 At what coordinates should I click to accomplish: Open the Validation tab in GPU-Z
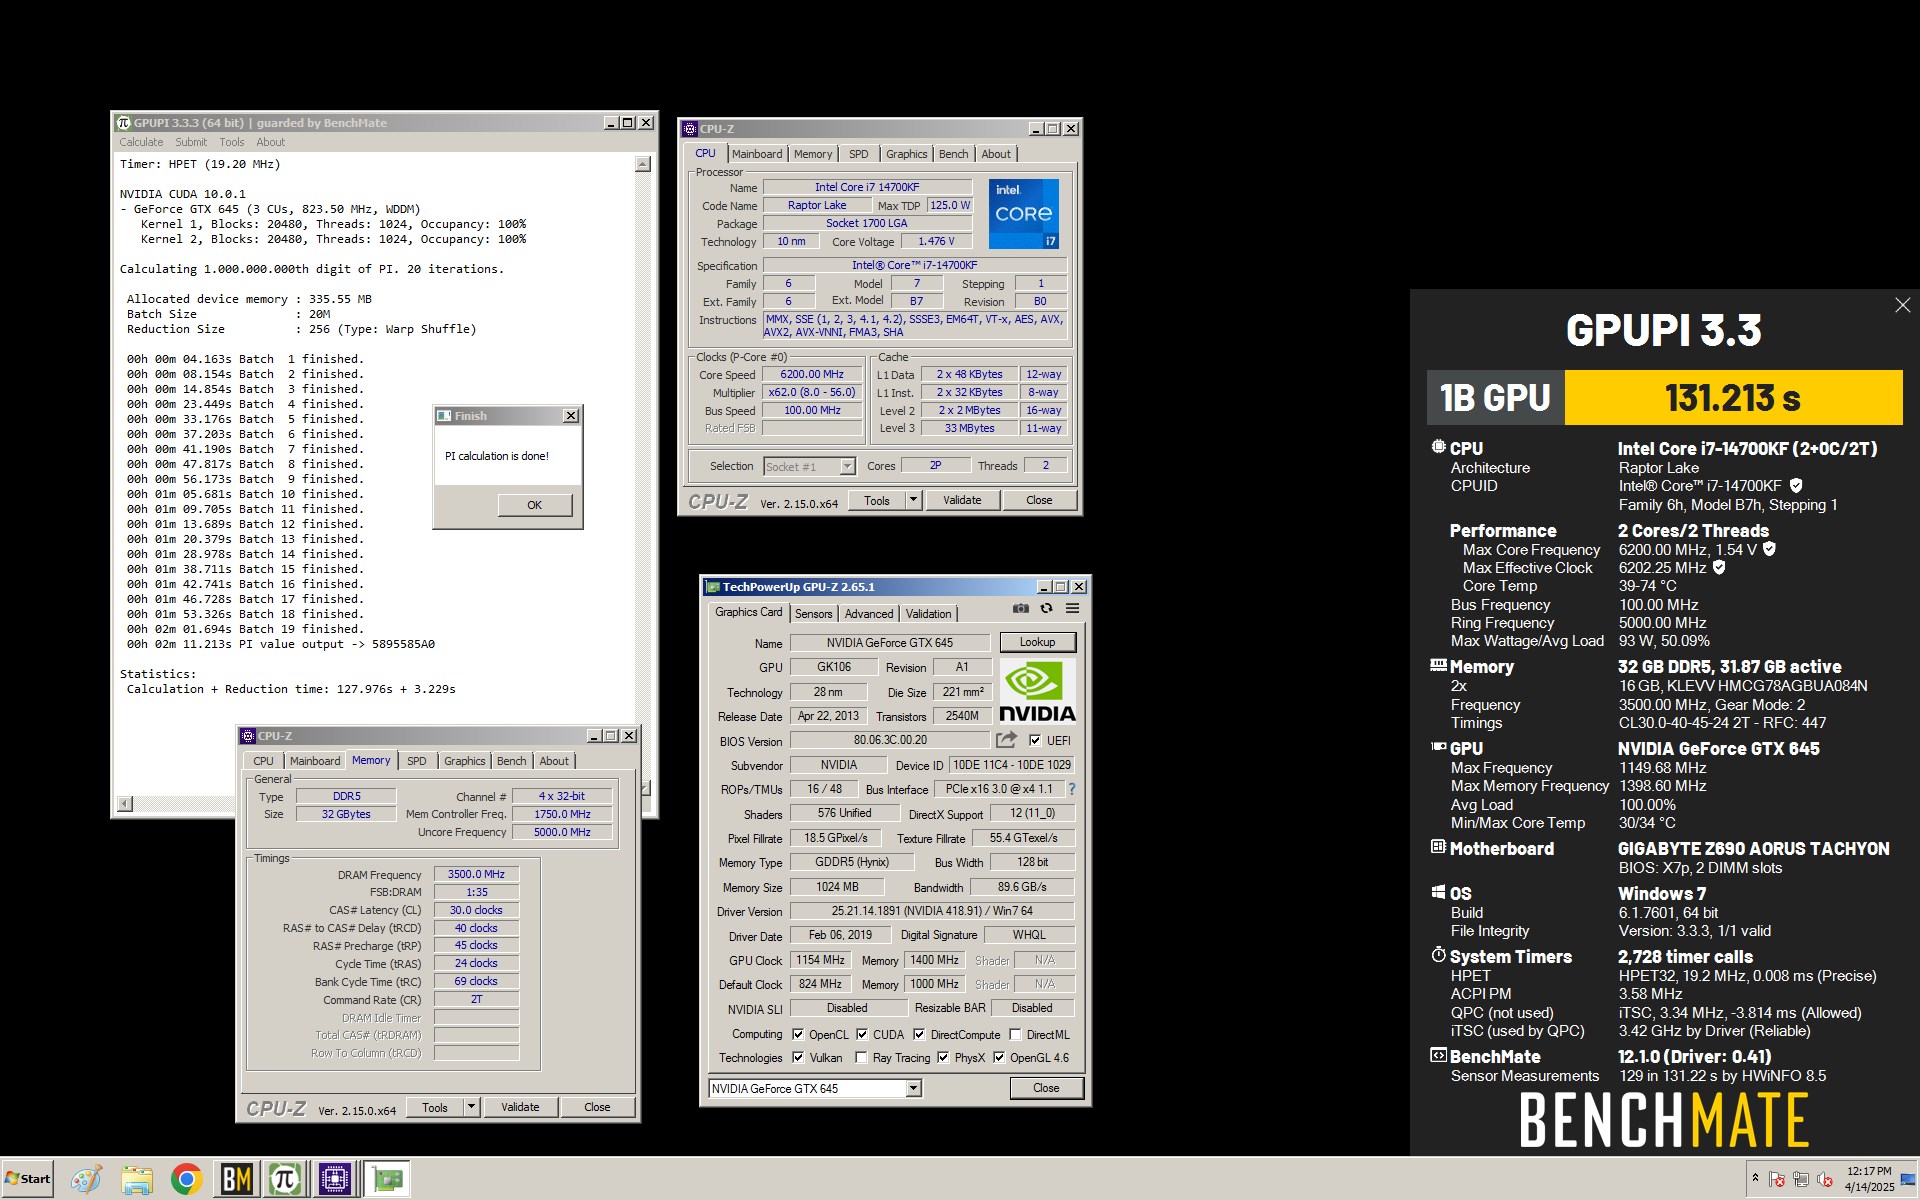[x=929, y=614]
